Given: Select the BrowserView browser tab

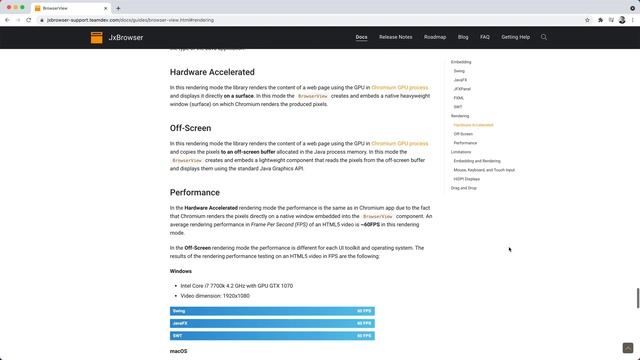Looking at the screenshot, I should click(x=70, y=8).
